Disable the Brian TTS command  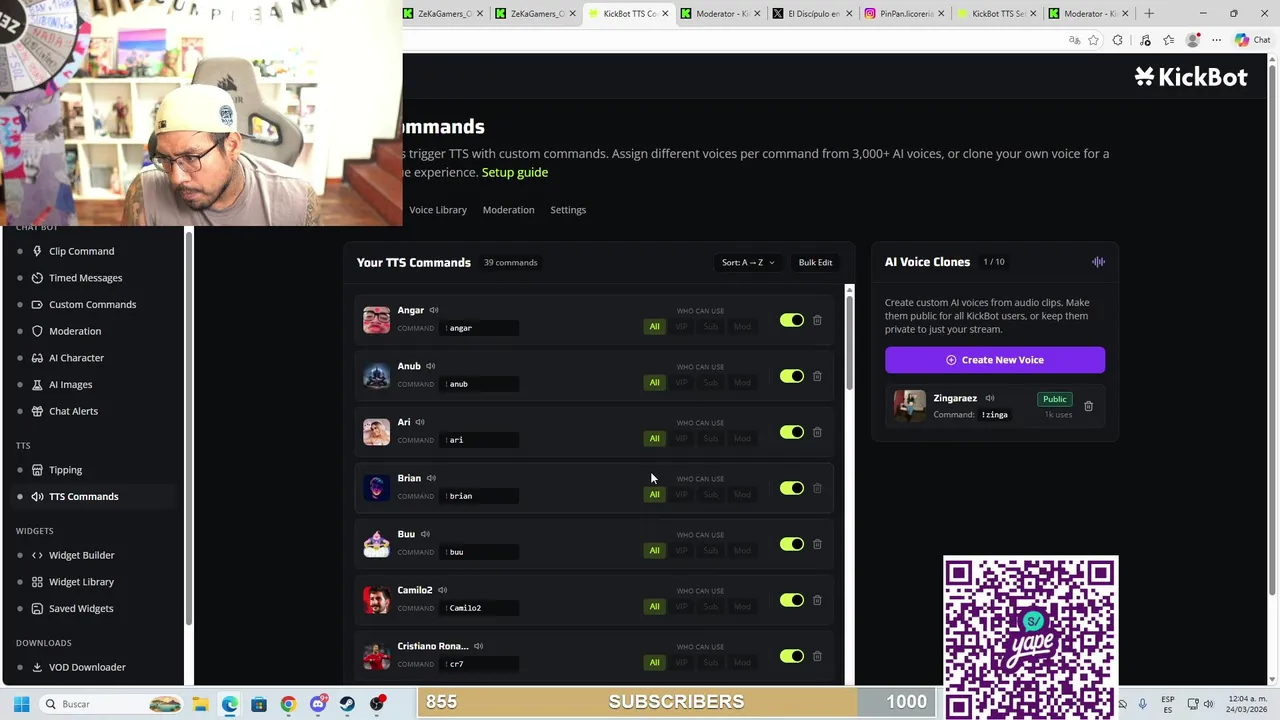pos(791,488)
